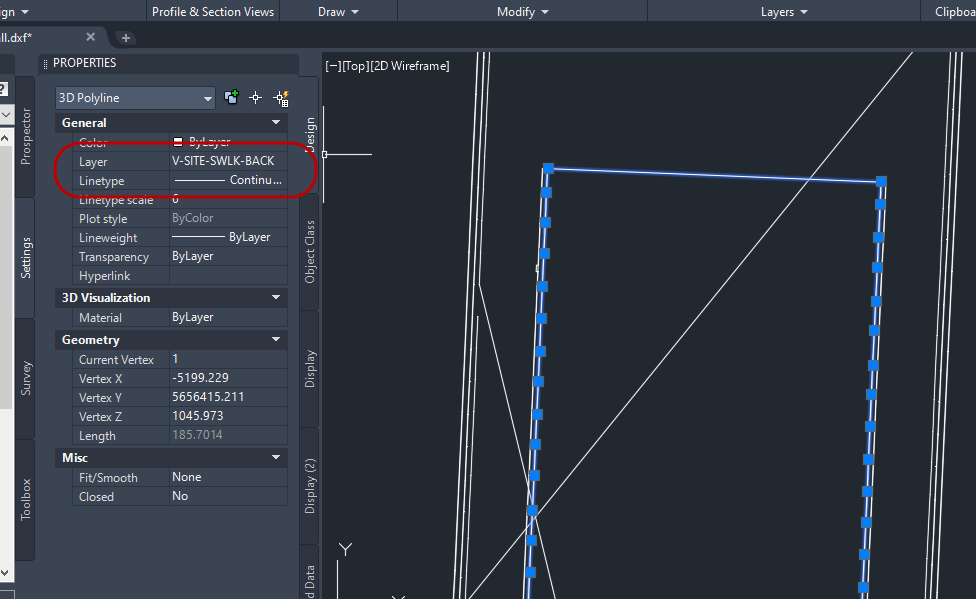Click the Fit/Smooth None field
The image size is (976, 599).
[x=228, y=477]
